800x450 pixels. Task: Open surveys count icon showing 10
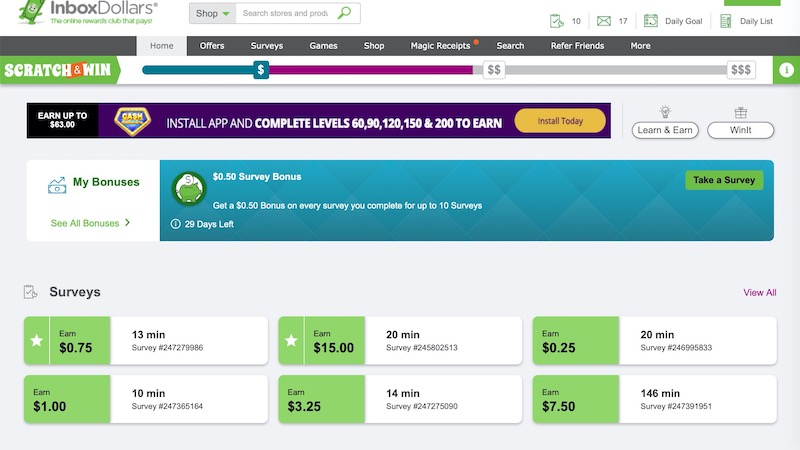pyautogui.click(x=556, y=21)
